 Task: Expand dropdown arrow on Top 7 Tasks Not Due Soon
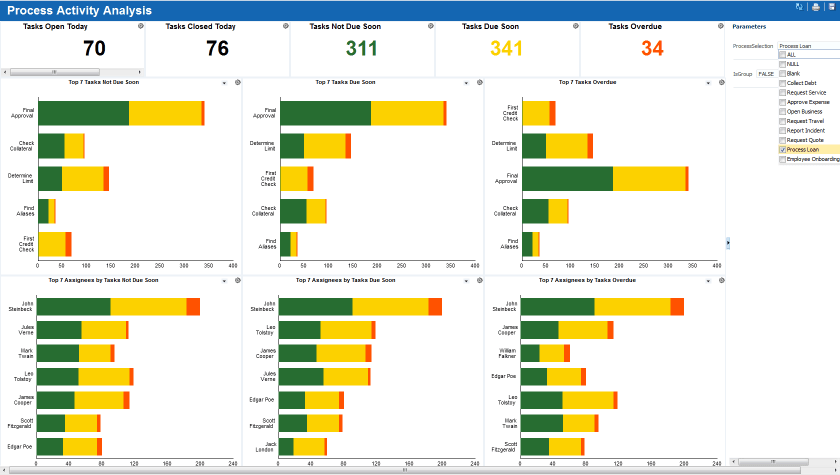[x=224, y=83]
